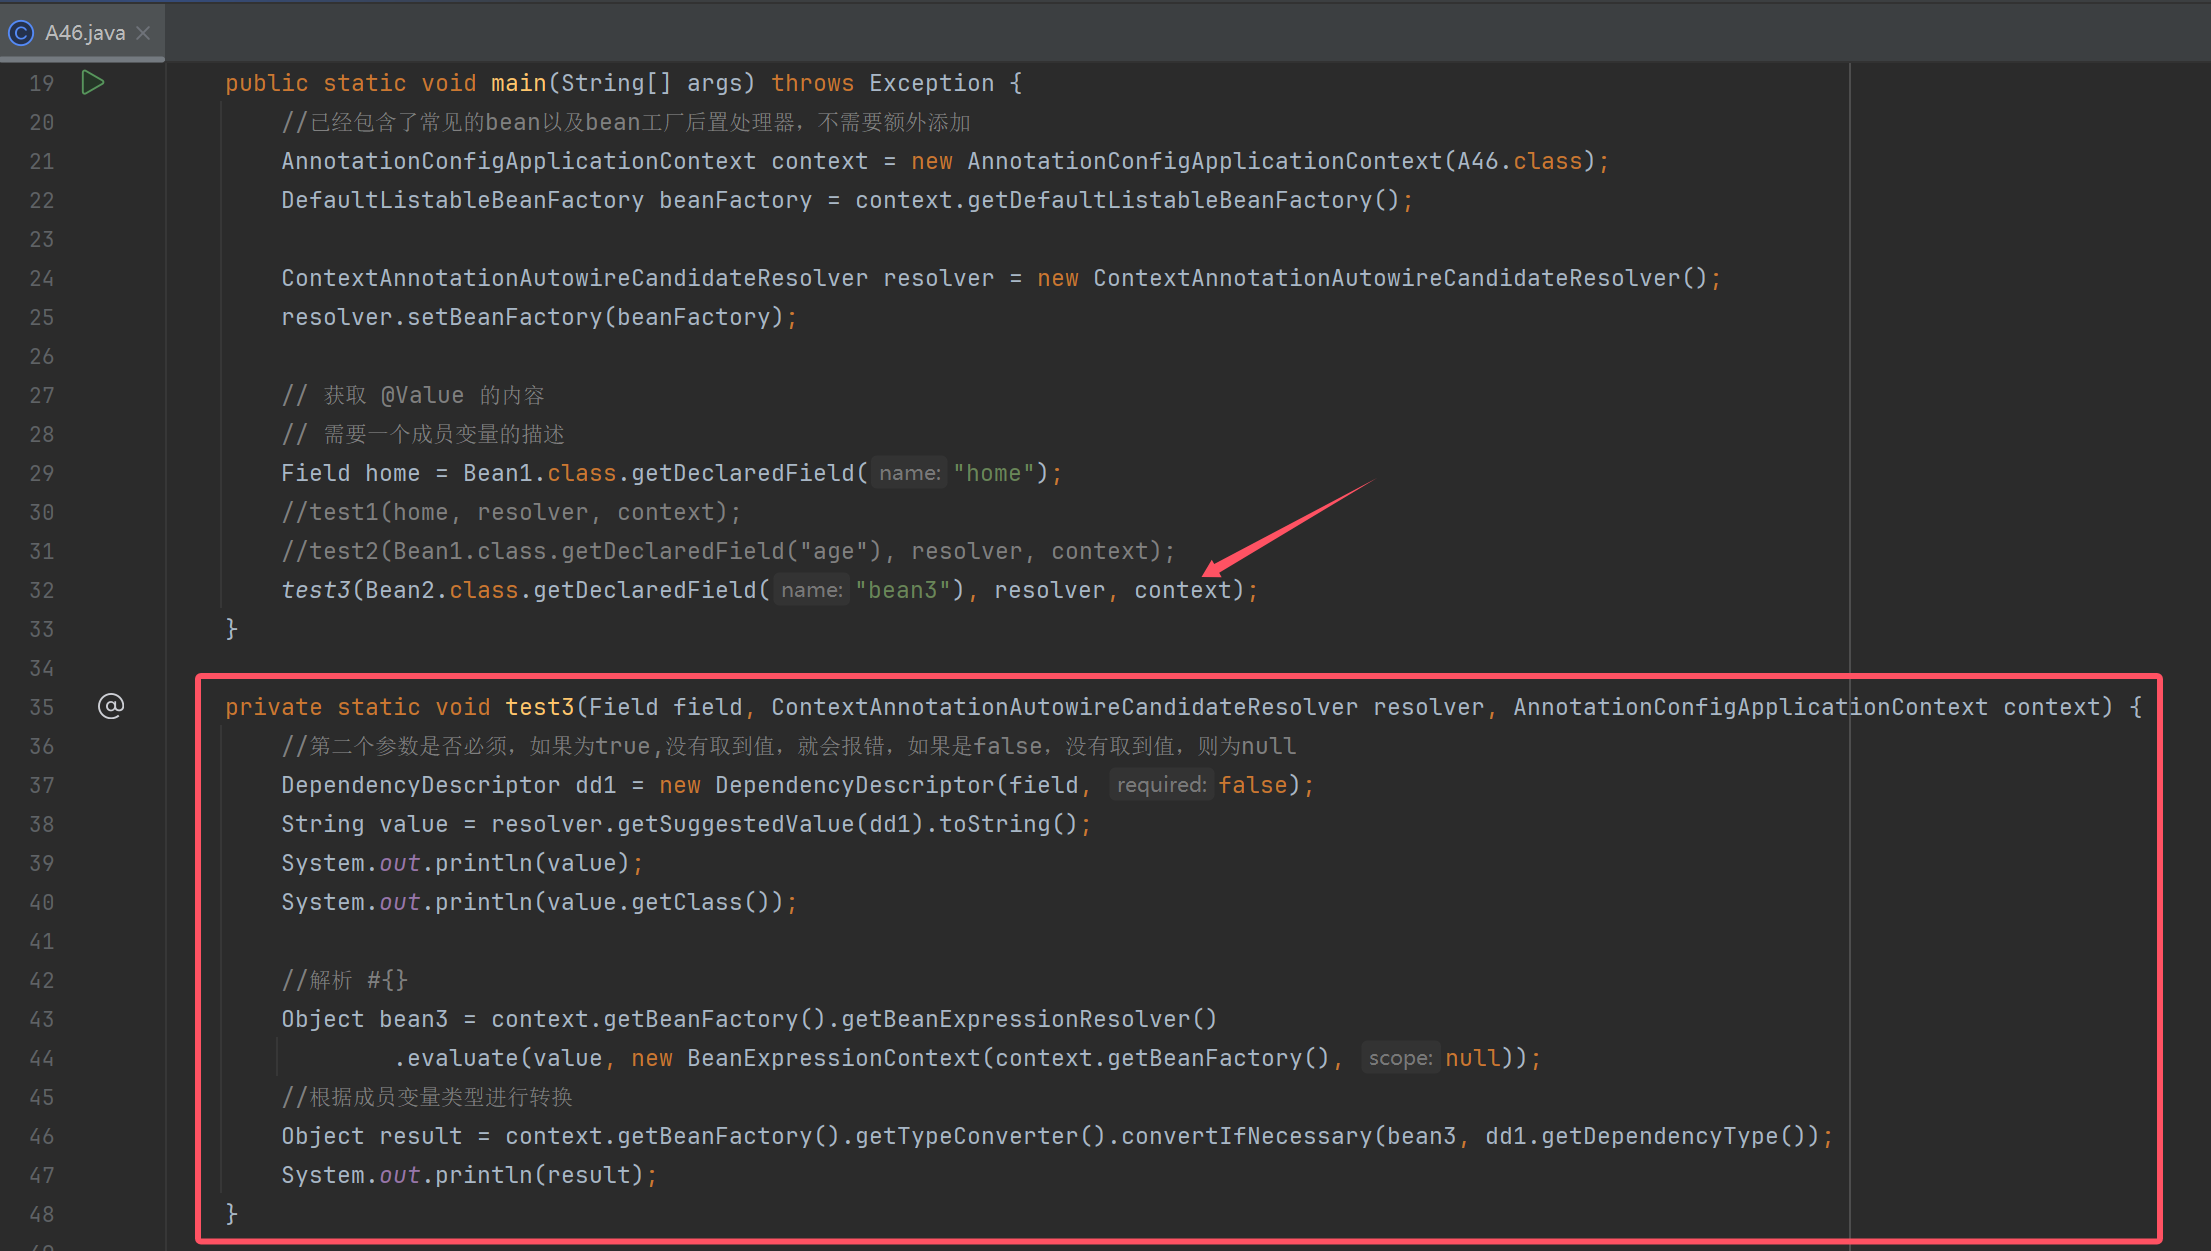Viewport: 2211px width, 1251px height.
Task: Click commented '//test1(home, resolver, context);' line
Action: coord(511,512)
